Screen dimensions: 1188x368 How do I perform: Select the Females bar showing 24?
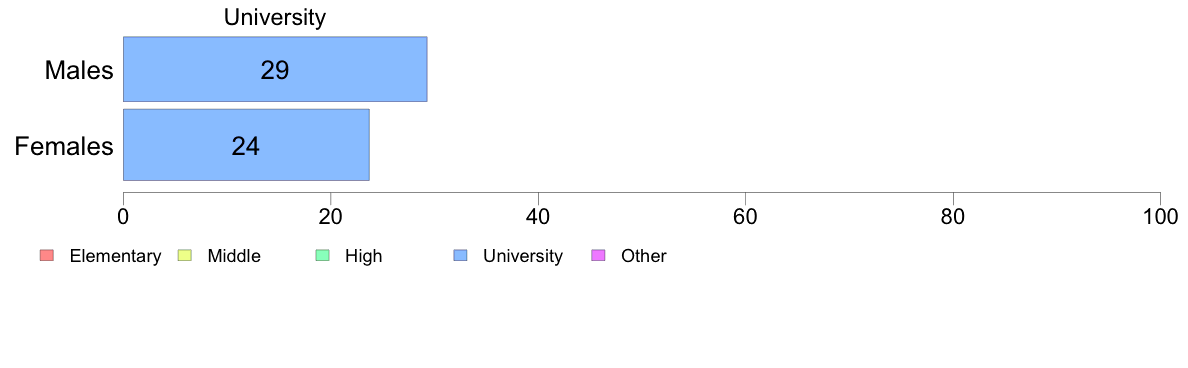246,145
